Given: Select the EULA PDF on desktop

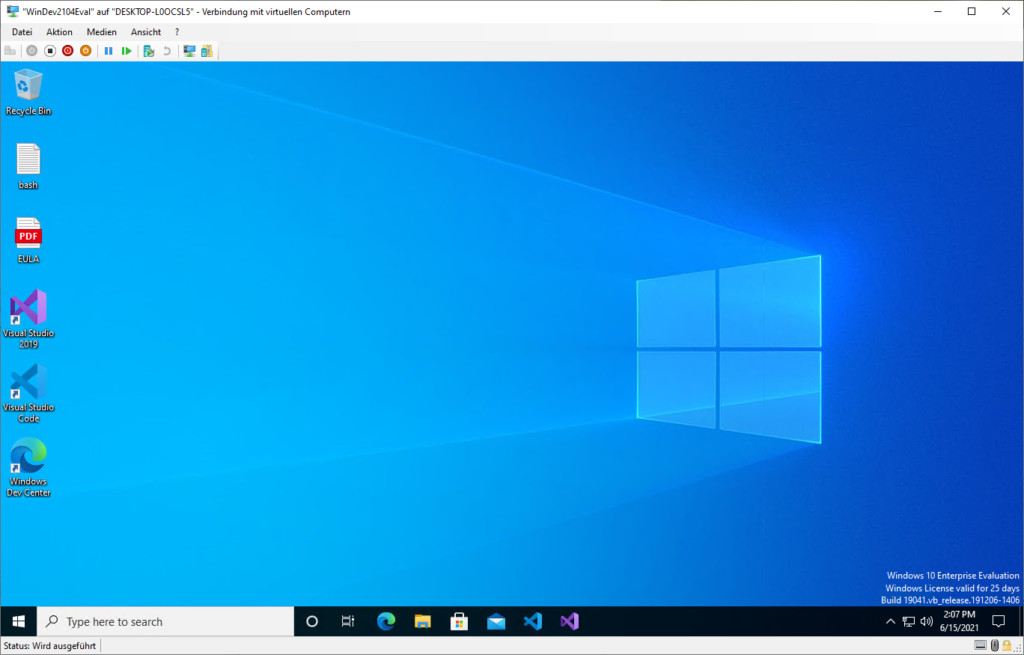Looking at the screenshot, I should [x=28, y=240].
